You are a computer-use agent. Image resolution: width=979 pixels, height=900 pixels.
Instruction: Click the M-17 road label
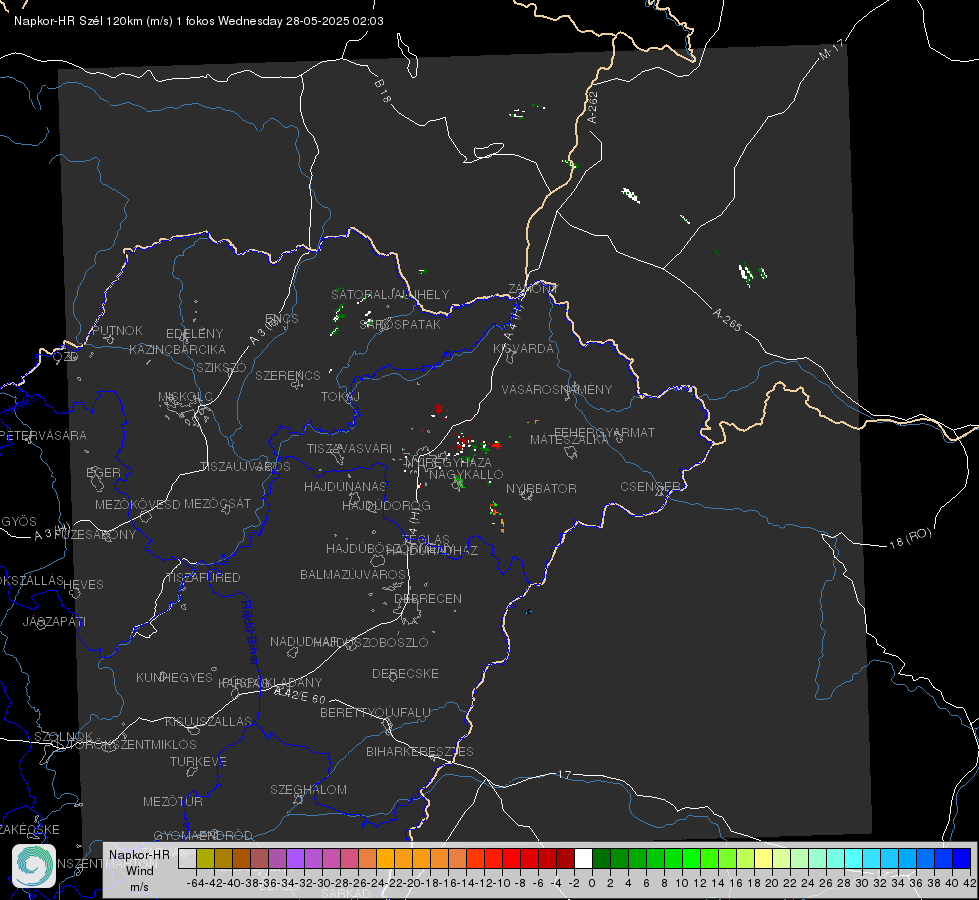[831, 50]
